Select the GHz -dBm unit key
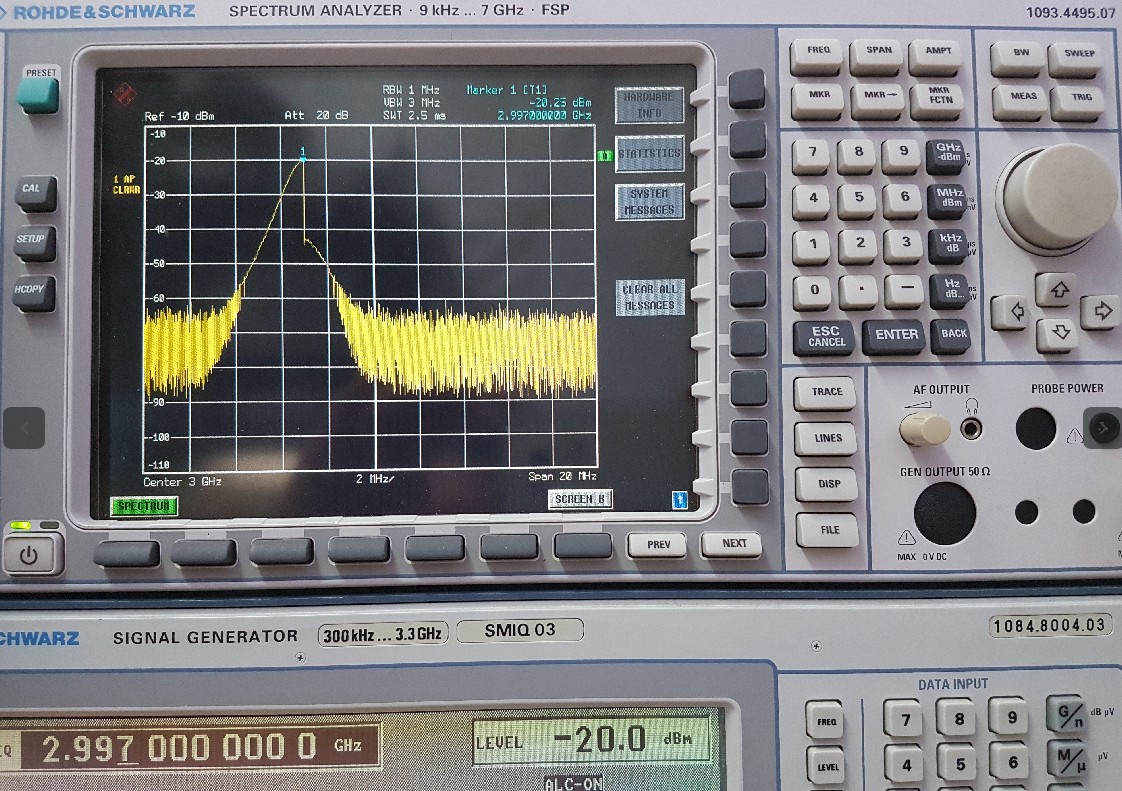Screen dimensions: 1122x791 [x=947, y=157]
